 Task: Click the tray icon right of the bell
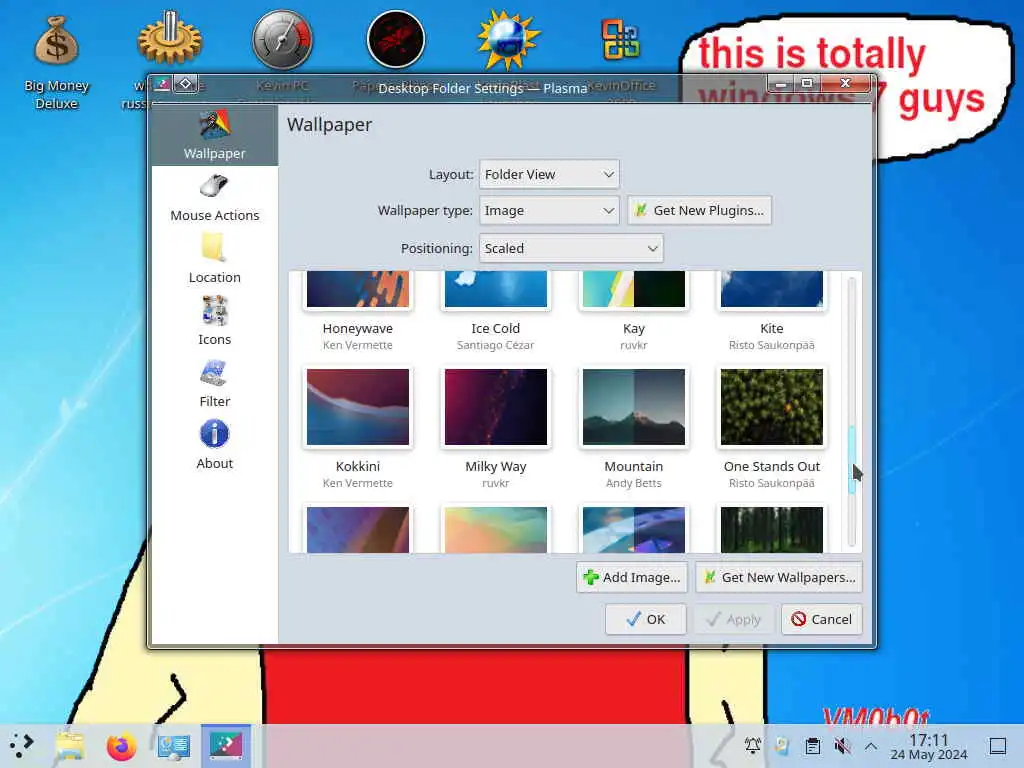tap(782, 745)
